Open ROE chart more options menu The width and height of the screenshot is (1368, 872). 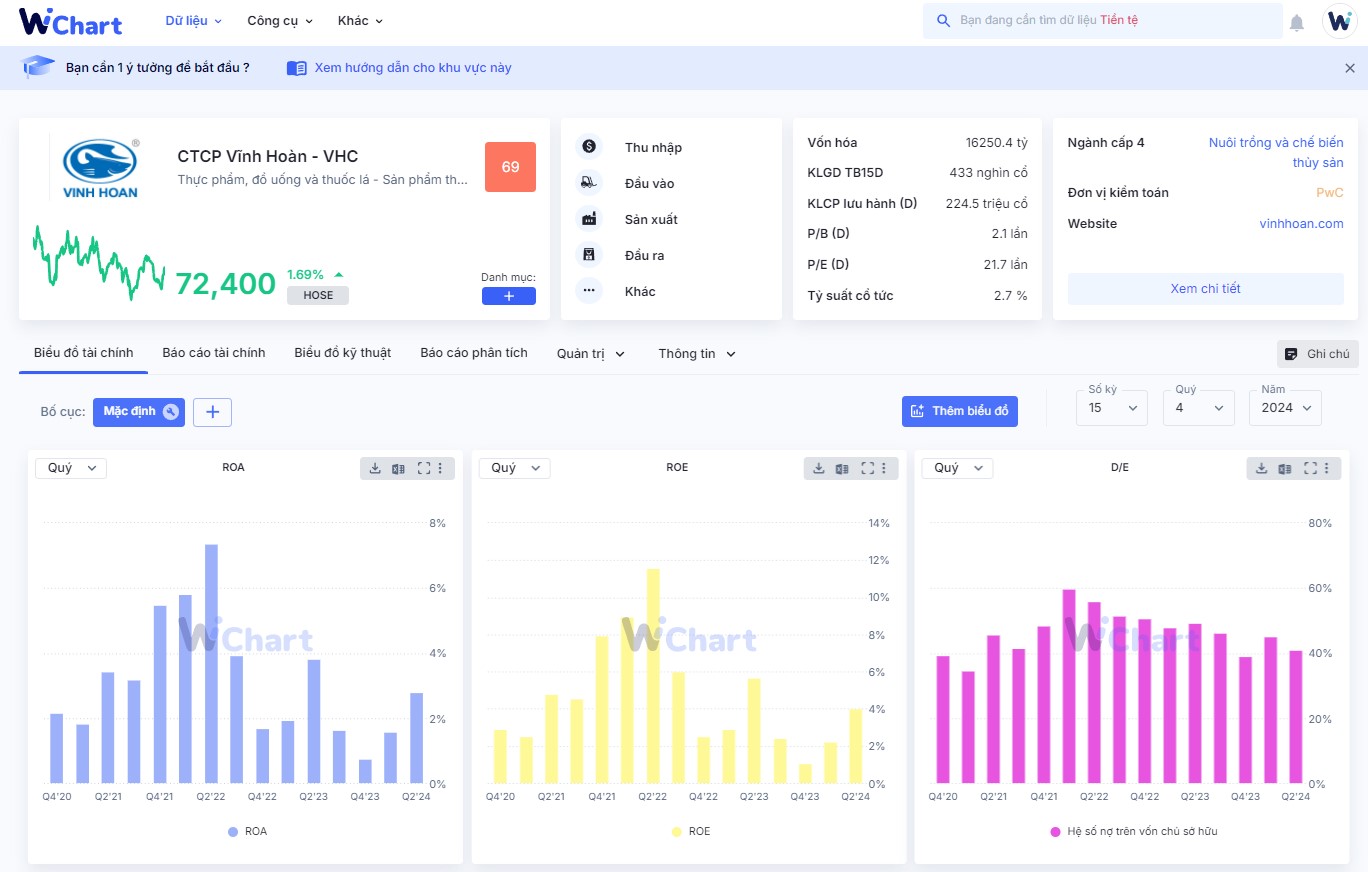(885, 468)
